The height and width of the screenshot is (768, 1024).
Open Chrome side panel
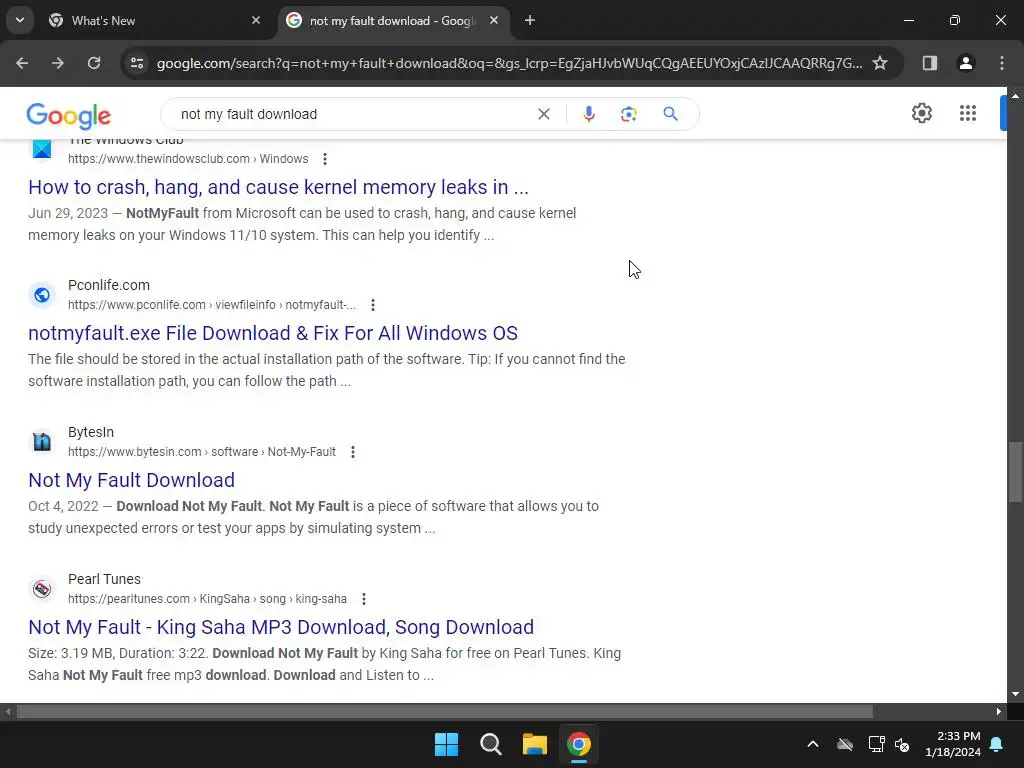(x=930, y=63)
